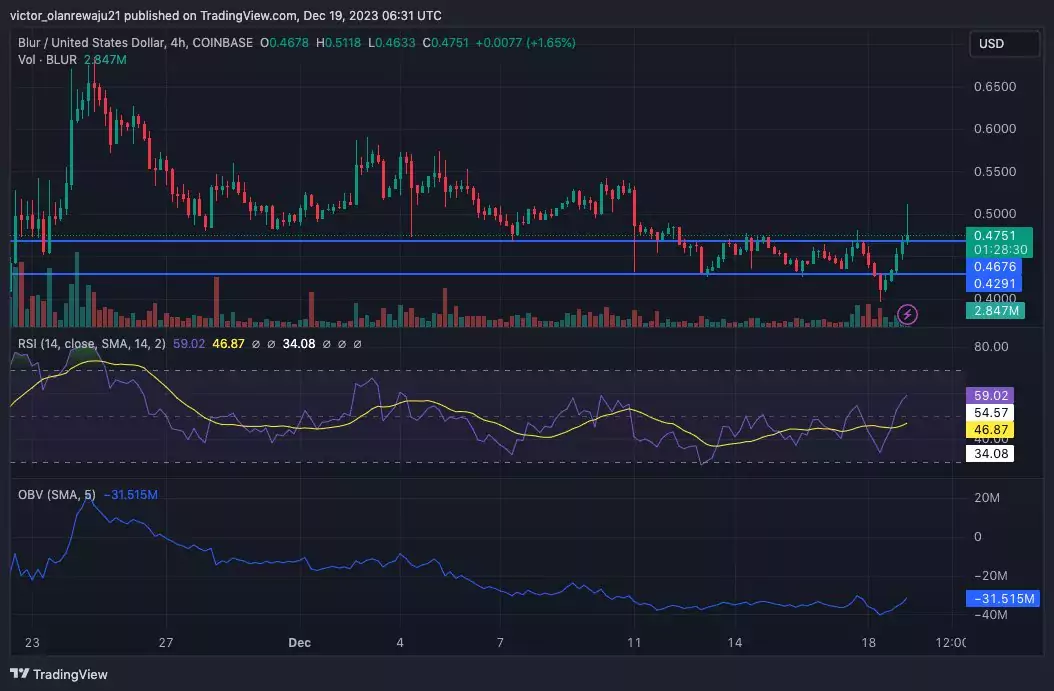Click the high value H0.5118
The image size is (1054, 691).
(338, 42)
